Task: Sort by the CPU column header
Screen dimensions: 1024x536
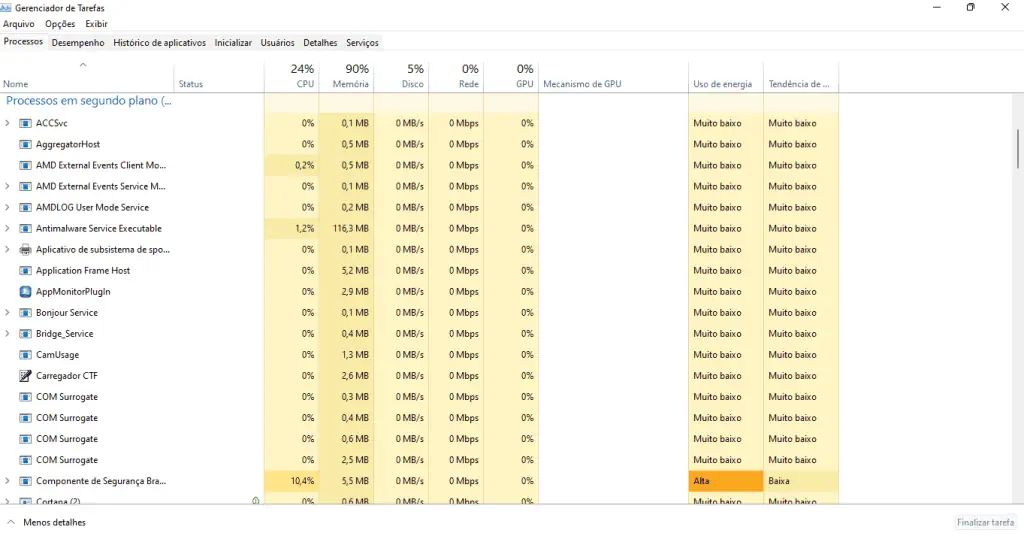Action: pyautogui.click(x=292, y=77)
